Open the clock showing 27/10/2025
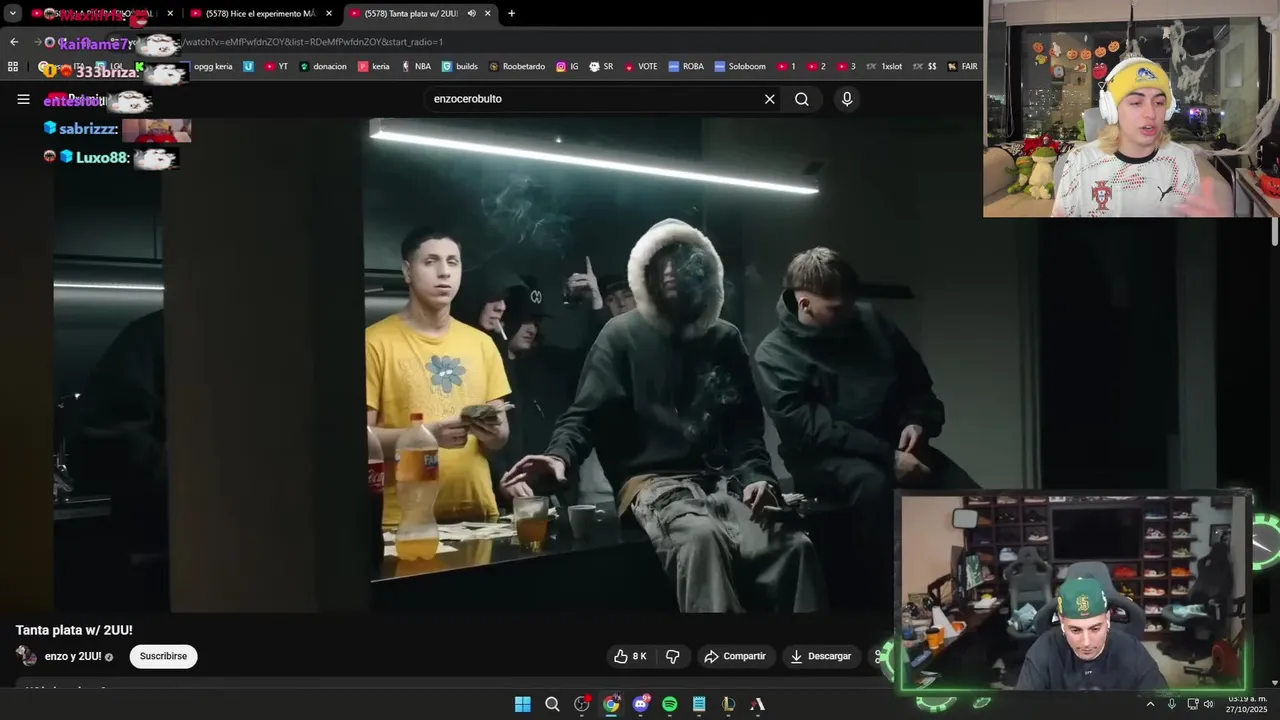 pyautogui.click(x=1247, y=704)
